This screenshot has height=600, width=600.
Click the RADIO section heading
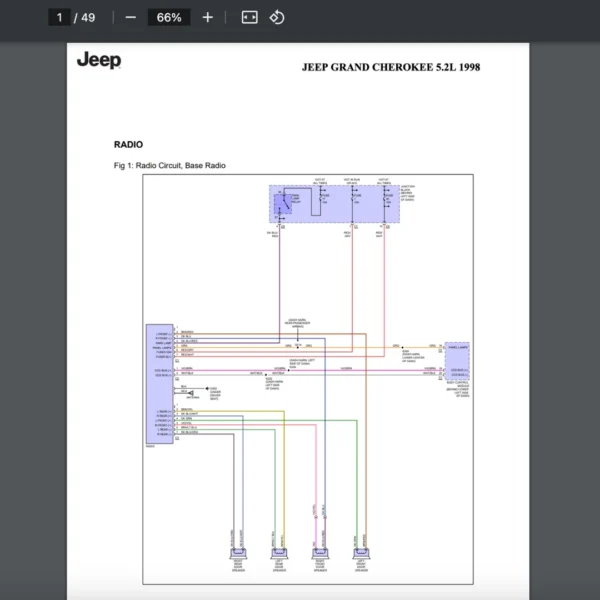[128, 144]
